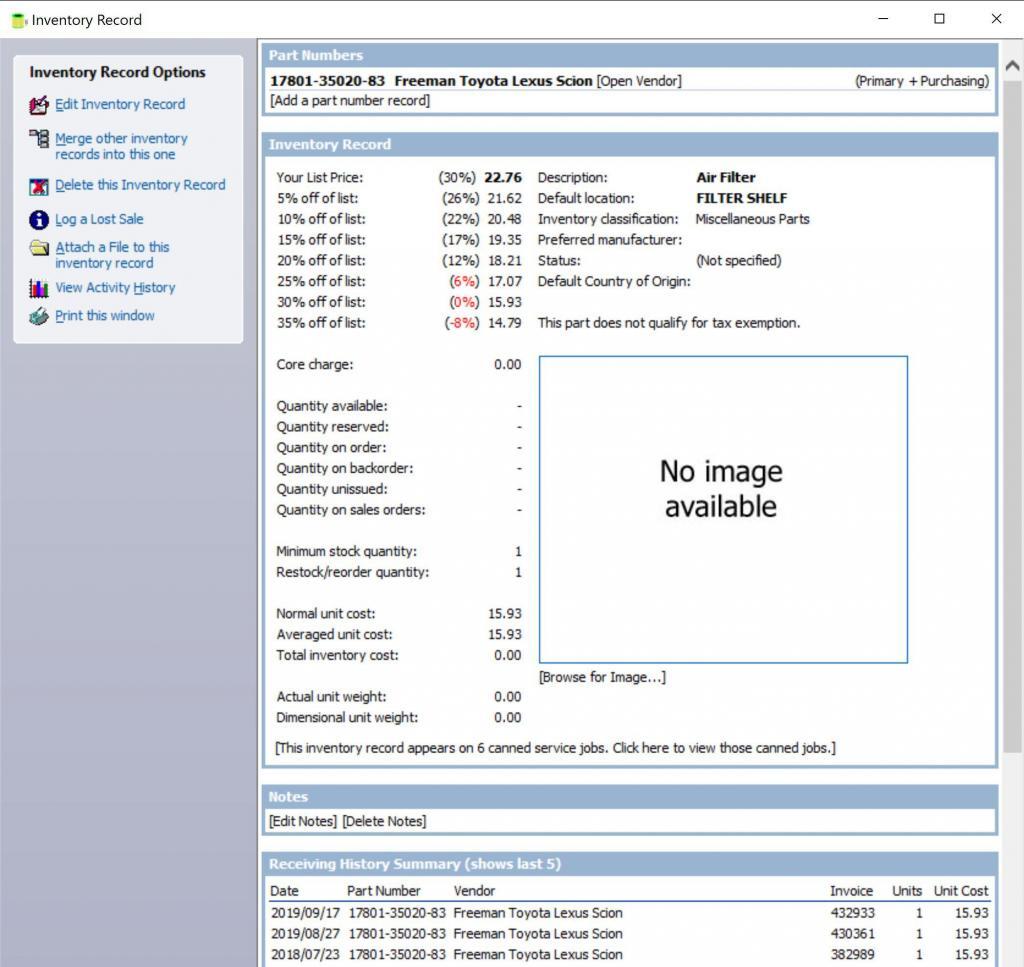This screenshot has height=967, width=1024.
Task: Click the Units column header
Action: point(907,891)
